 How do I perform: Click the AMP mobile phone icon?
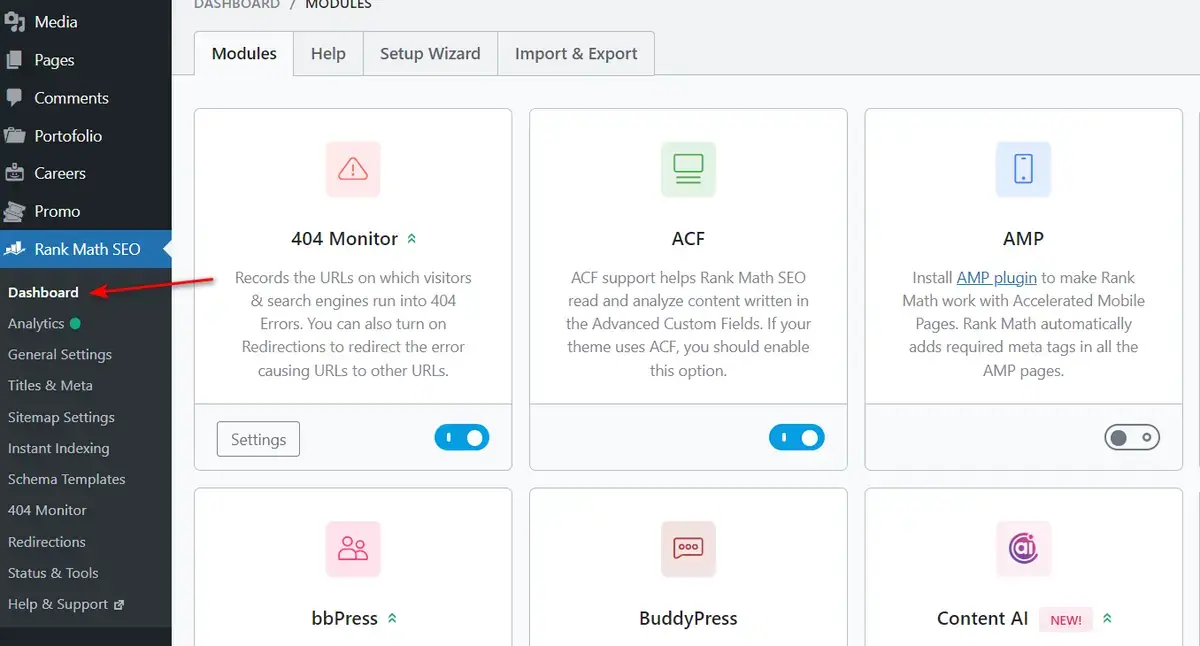tap(1023, 169)
